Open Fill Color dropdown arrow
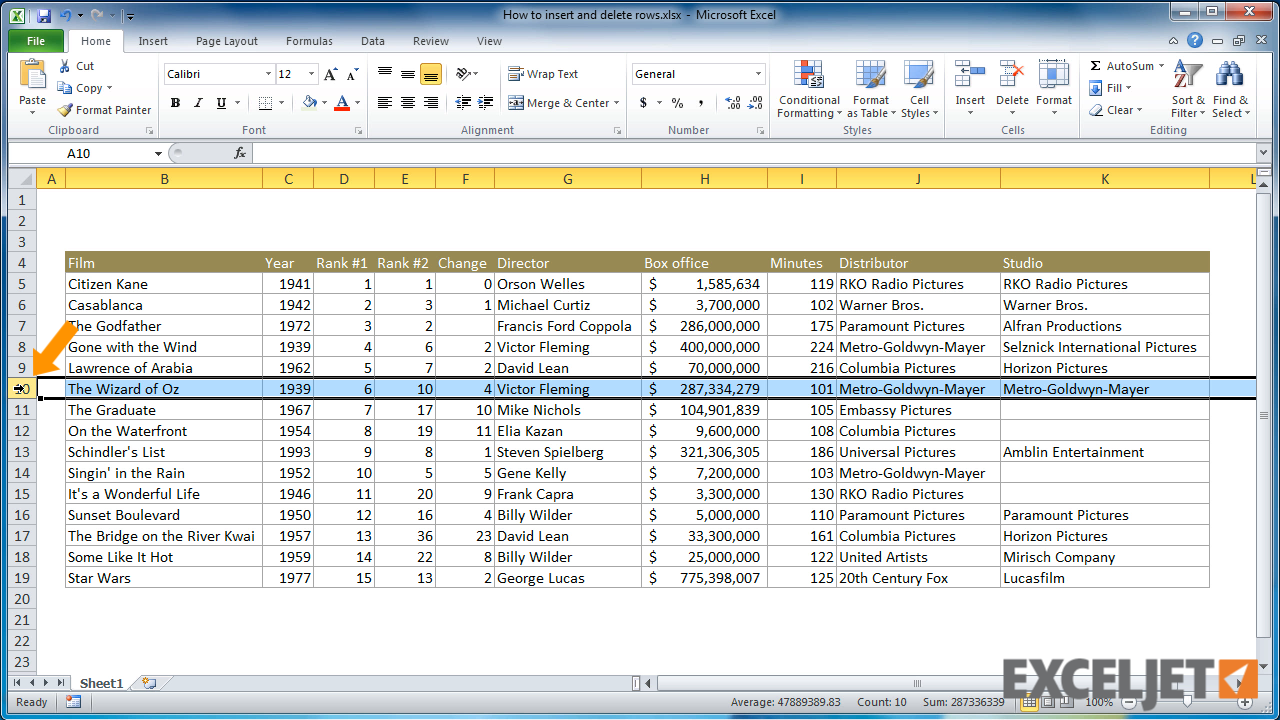The height and width of the screenshot is (720, 1280). [x=326, y=103]
